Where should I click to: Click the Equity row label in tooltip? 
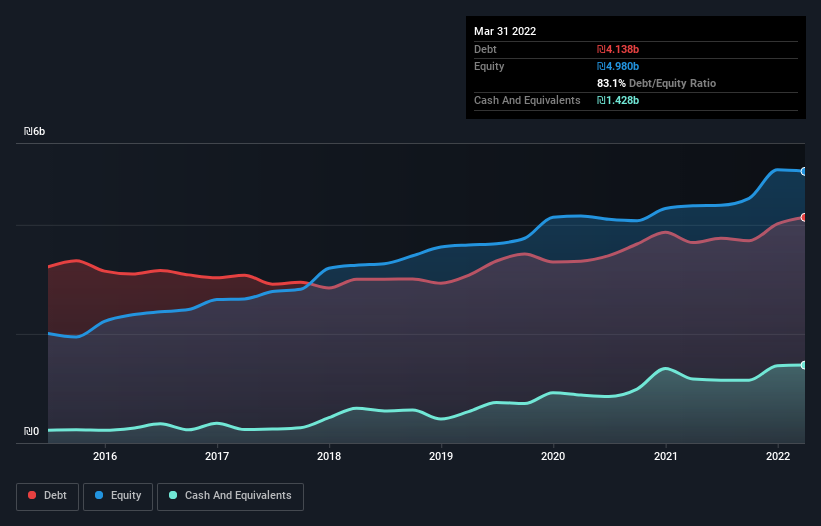(489, 66)
